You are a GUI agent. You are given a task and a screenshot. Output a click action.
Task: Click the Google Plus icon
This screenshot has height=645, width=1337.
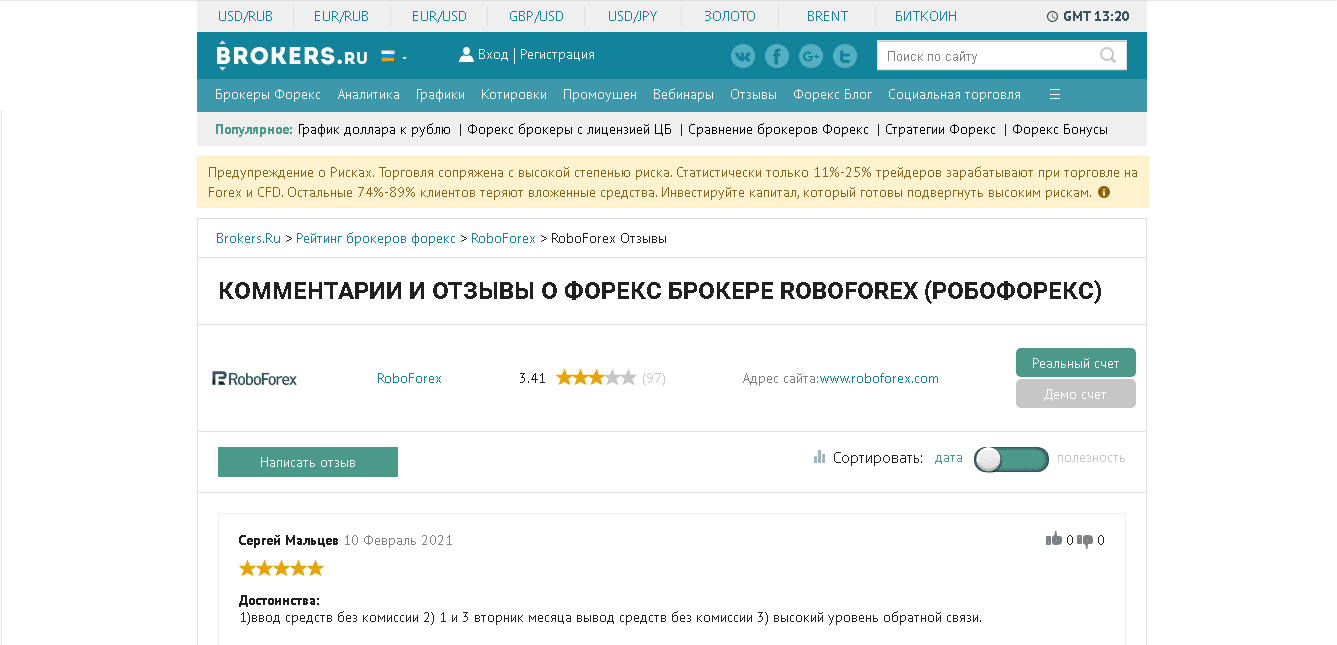click(x=811, y=56)
